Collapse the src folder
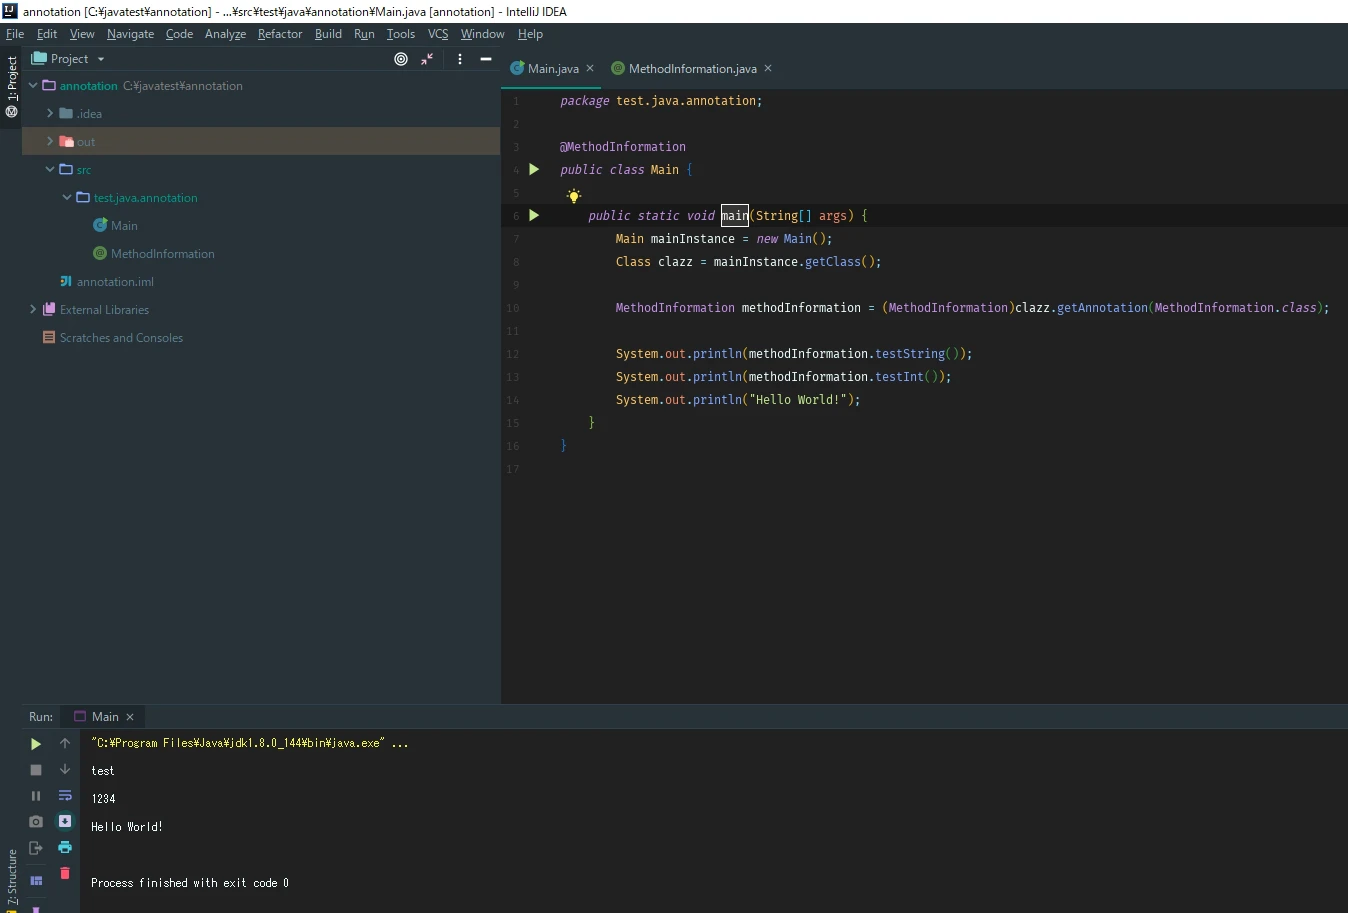This screenshot has height=913, width=1348. [x=50, y=170]
